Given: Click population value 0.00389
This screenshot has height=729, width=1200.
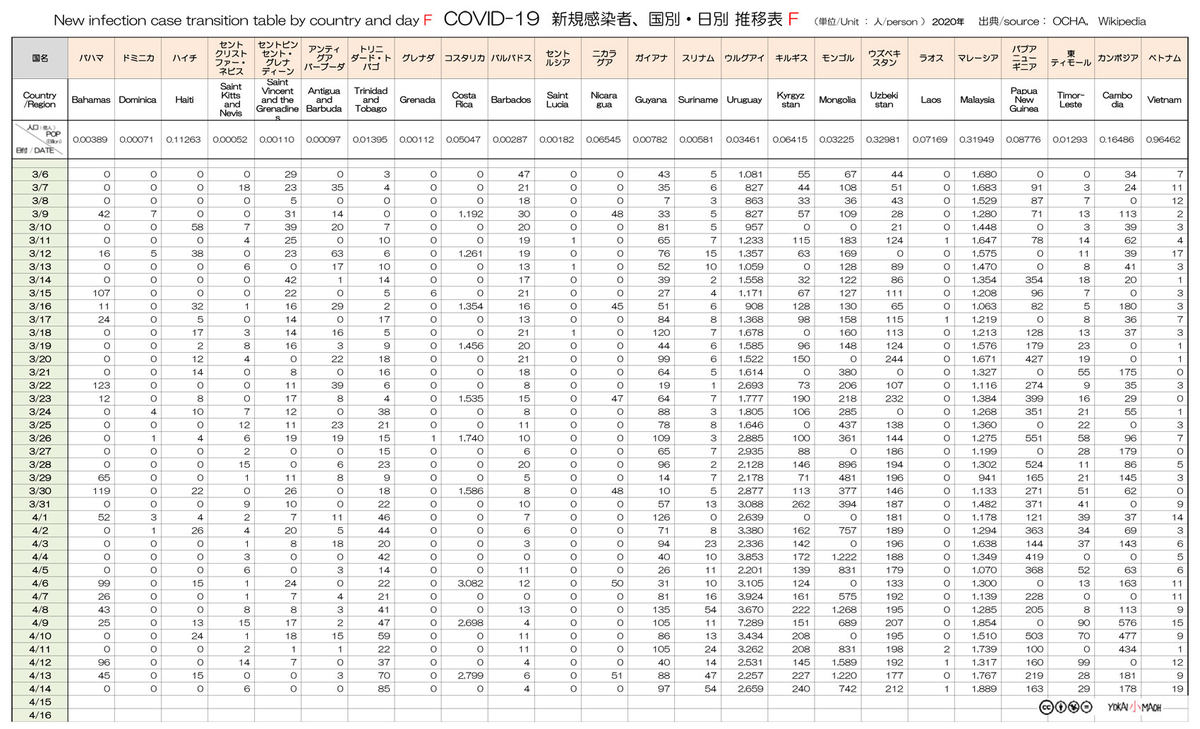Looking at the screenshot, I should coord(90,139).
